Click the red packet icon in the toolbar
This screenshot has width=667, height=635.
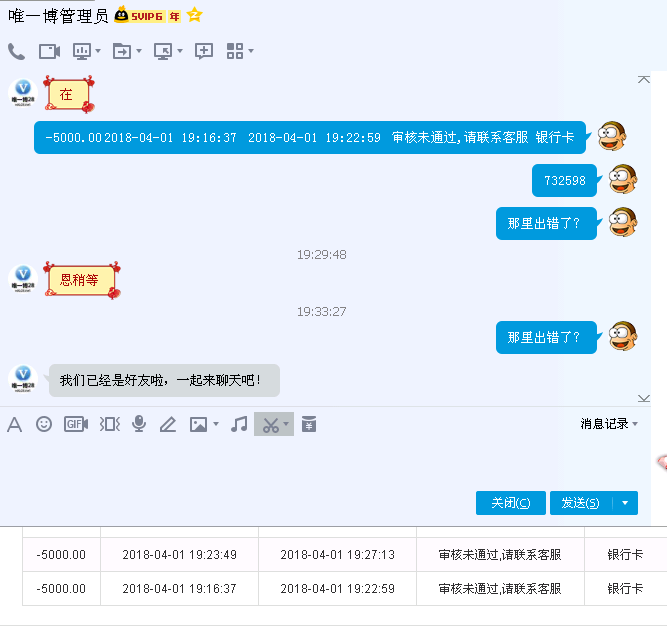(x=309, y=424)
